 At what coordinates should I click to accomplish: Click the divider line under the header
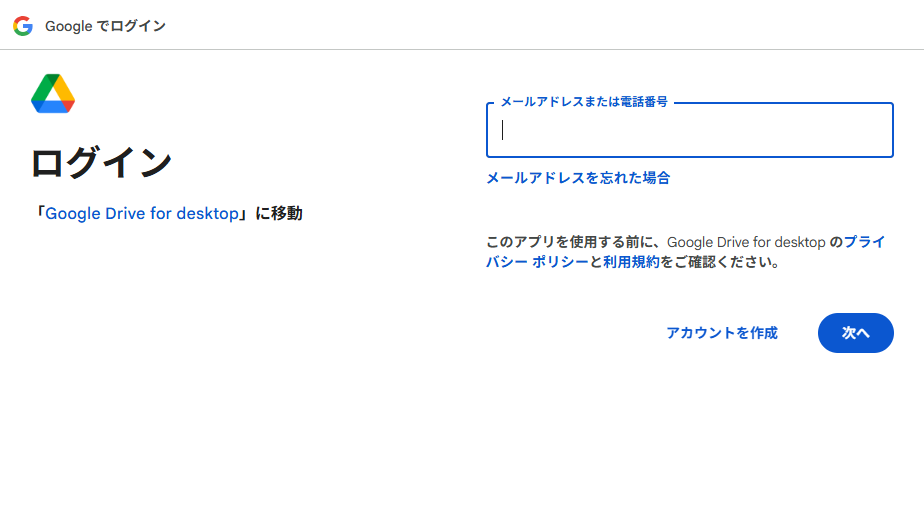[x=462, y=50]
